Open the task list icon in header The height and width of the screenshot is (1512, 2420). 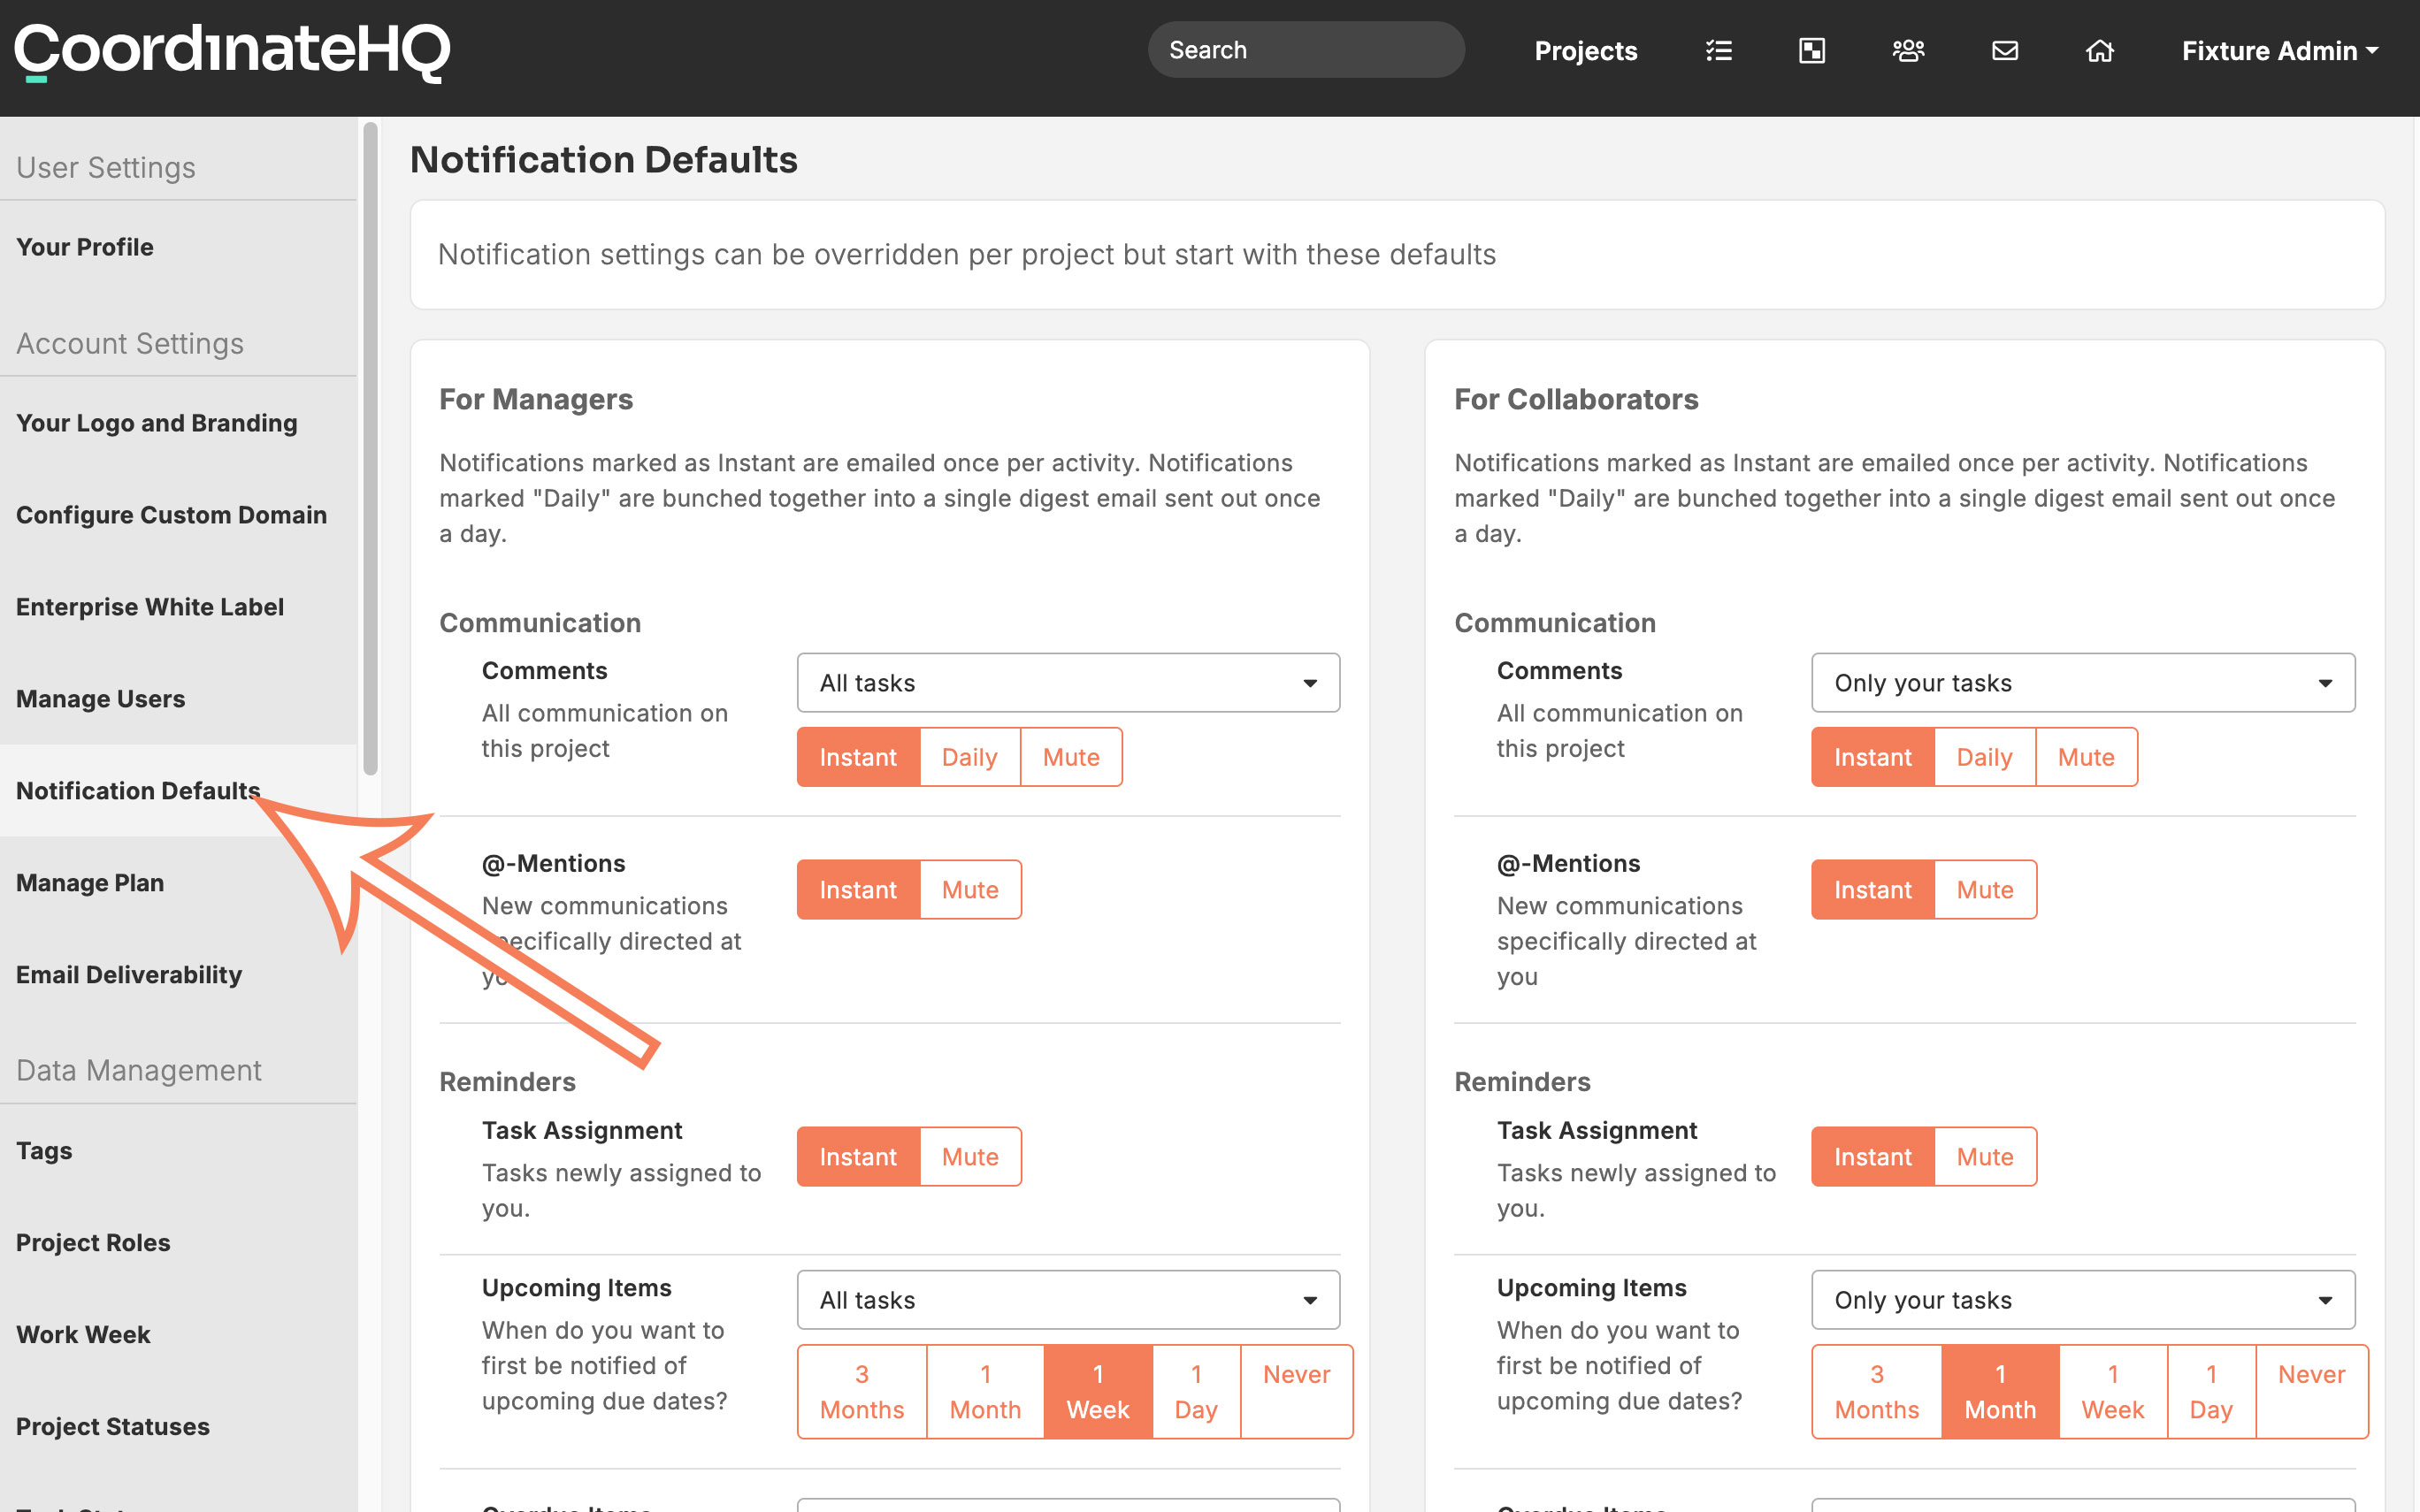pyautogui.click(x=1718, y=50)
